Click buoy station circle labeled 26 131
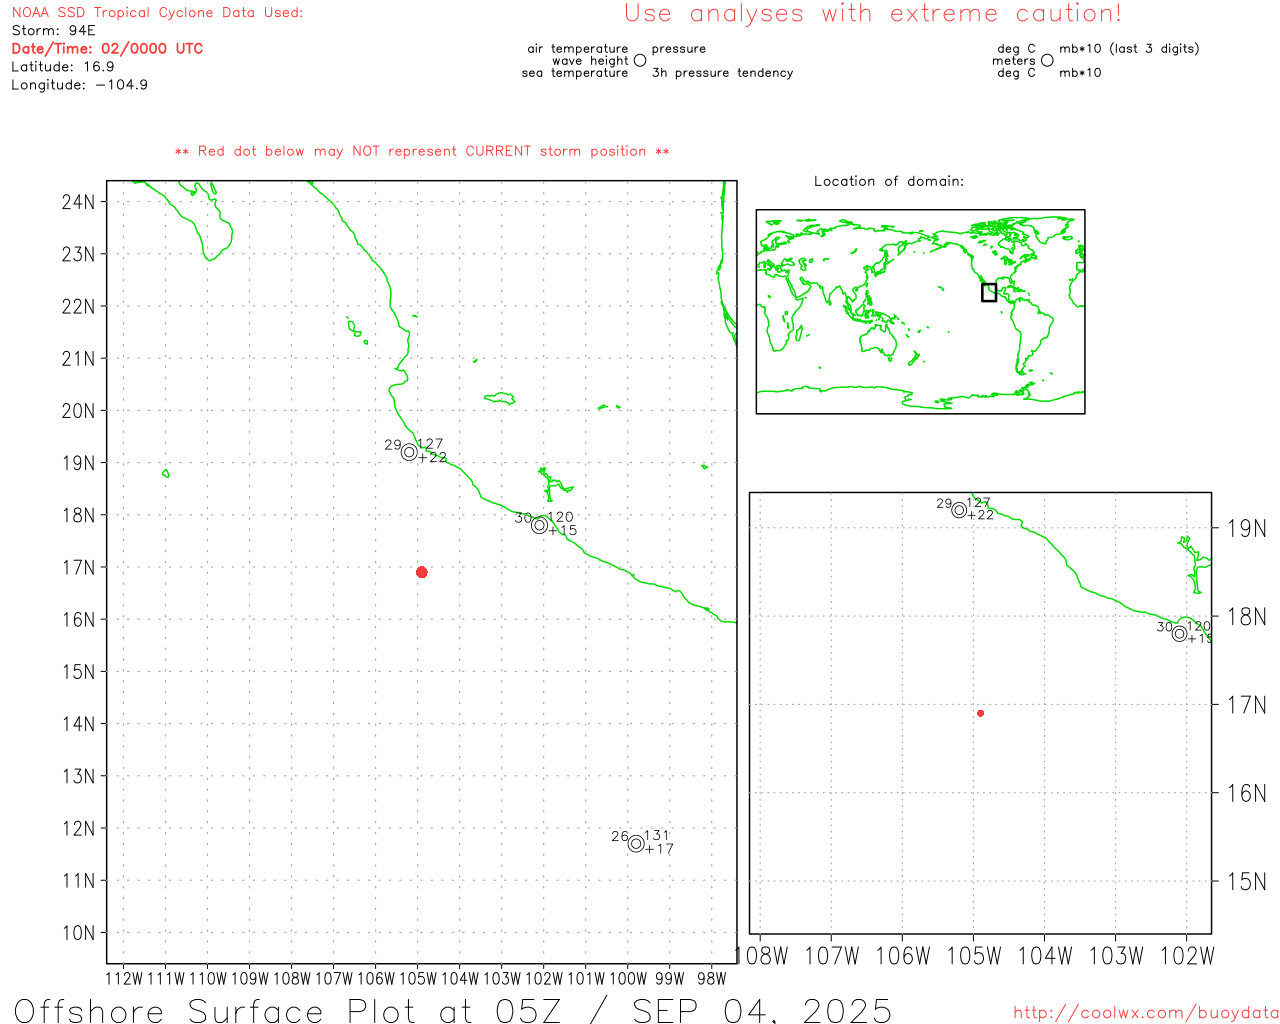Screen dimensions: 1280x1024 pos(636,844)
